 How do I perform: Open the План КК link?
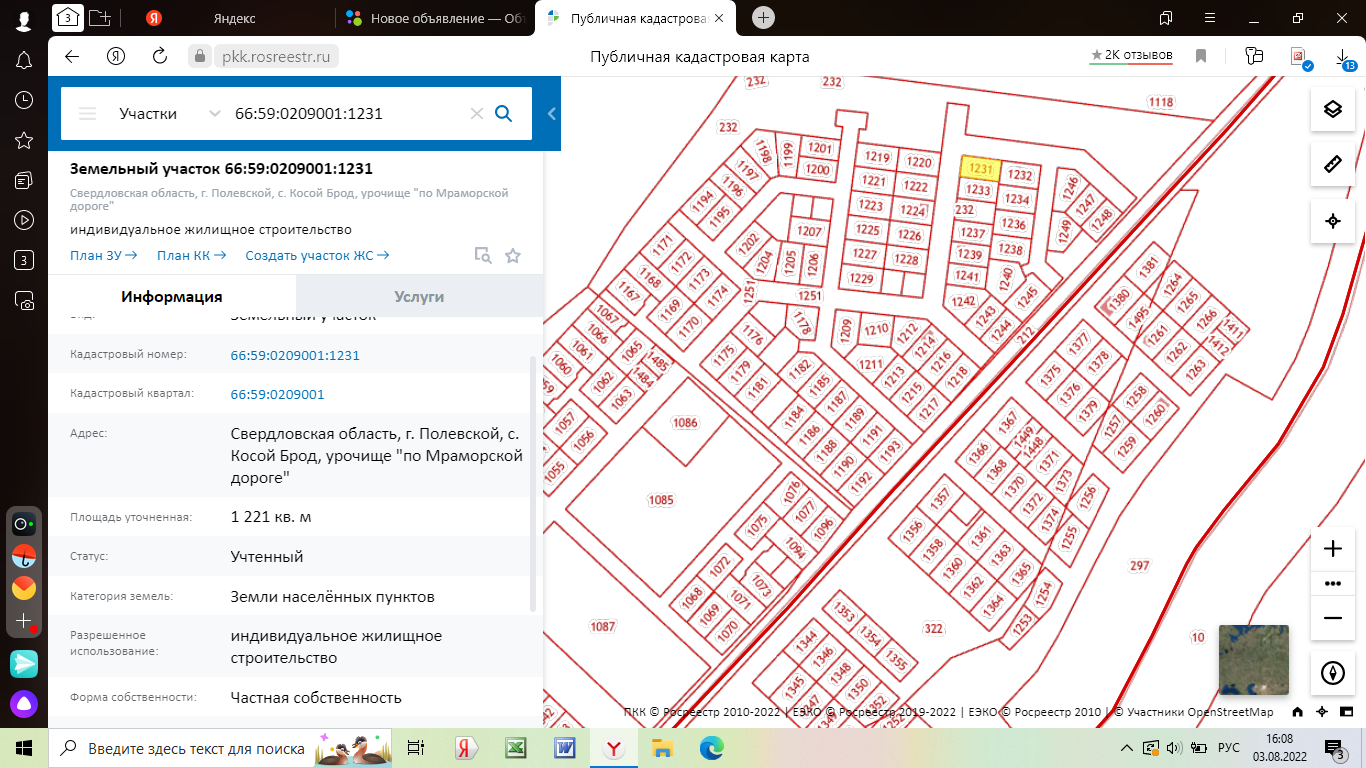(191, 255)
